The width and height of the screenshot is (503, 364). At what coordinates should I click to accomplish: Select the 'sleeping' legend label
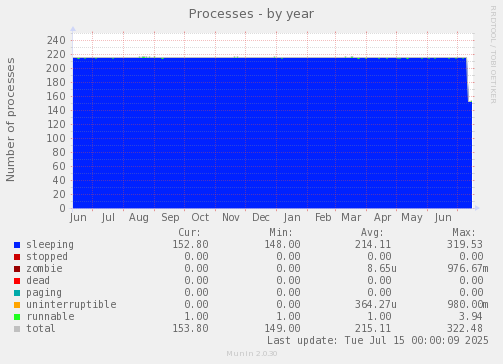coord(50,245)
